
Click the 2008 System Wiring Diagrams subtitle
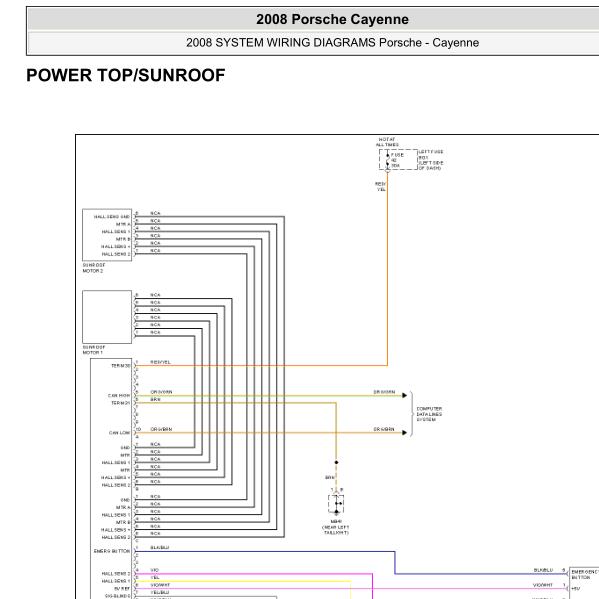(332, 42)
